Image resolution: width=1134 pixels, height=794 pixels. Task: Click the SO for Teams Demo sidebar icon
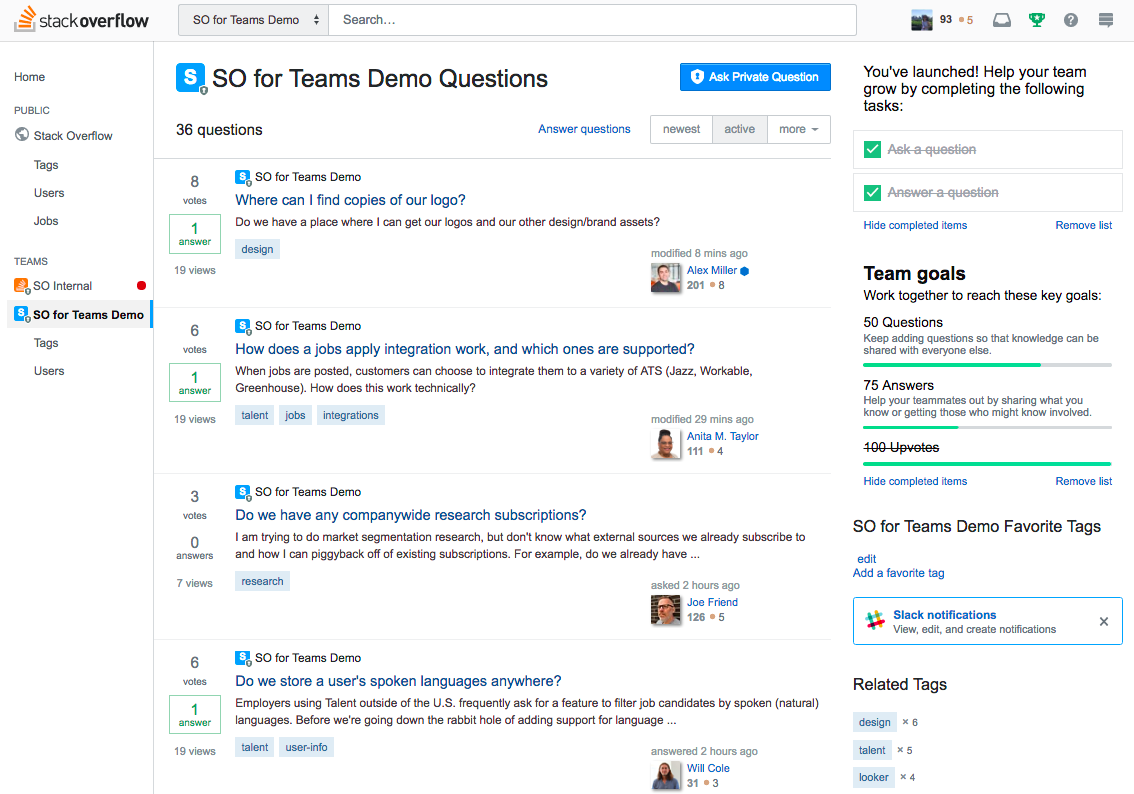click(22, 315)
